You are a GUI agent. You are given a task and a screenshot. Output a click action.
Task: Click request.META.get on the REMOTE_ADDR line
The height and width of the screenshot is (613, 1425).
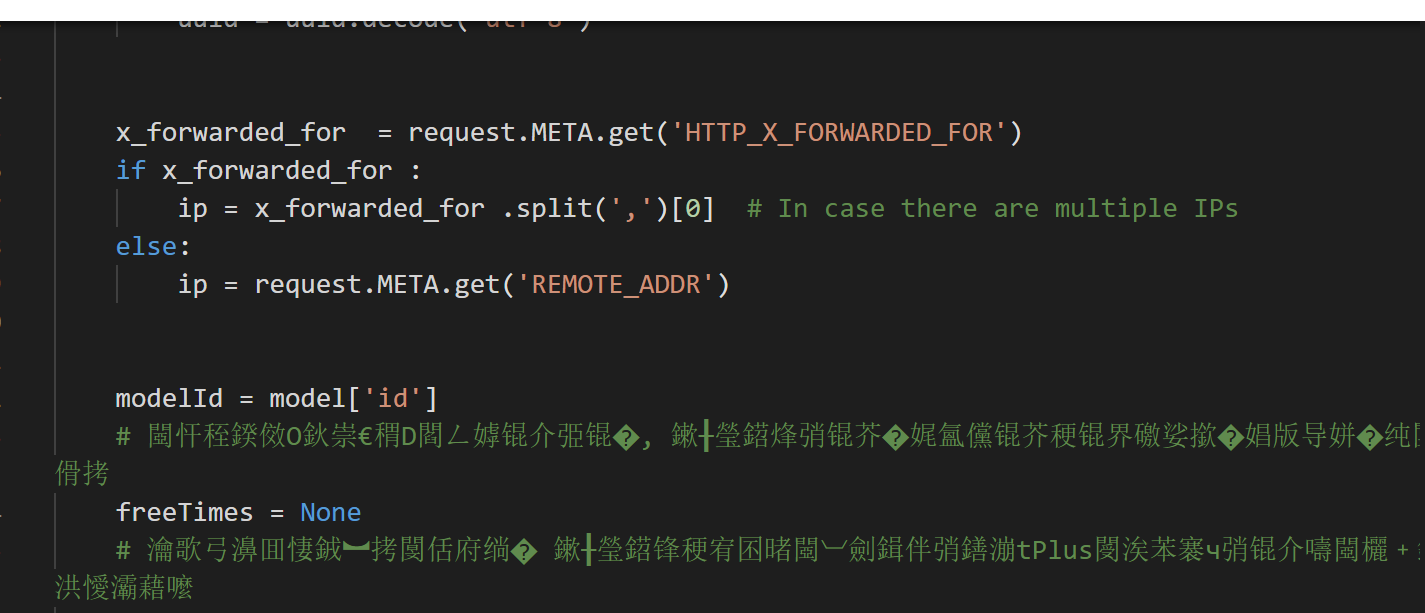click(x=377, y=284)
